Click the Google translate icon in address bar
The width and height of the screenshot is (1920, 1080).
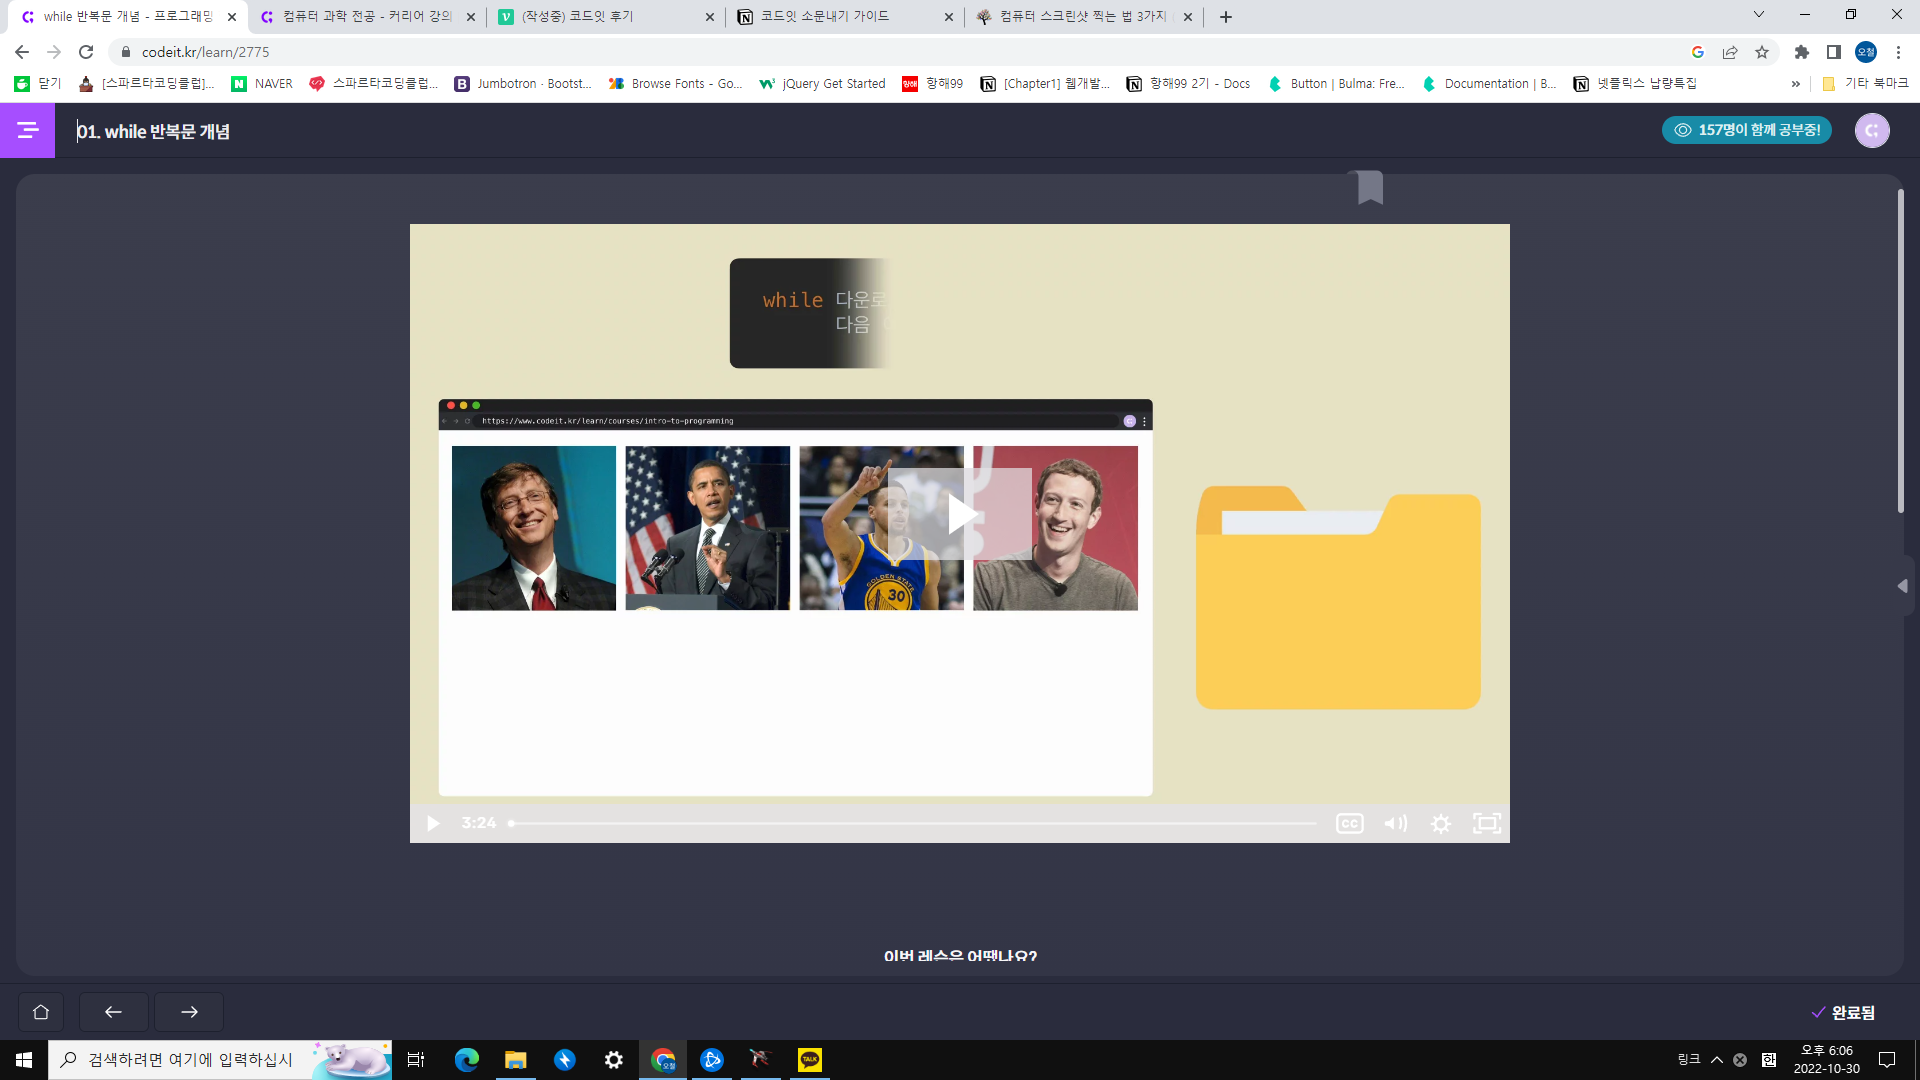(1698, 52)
